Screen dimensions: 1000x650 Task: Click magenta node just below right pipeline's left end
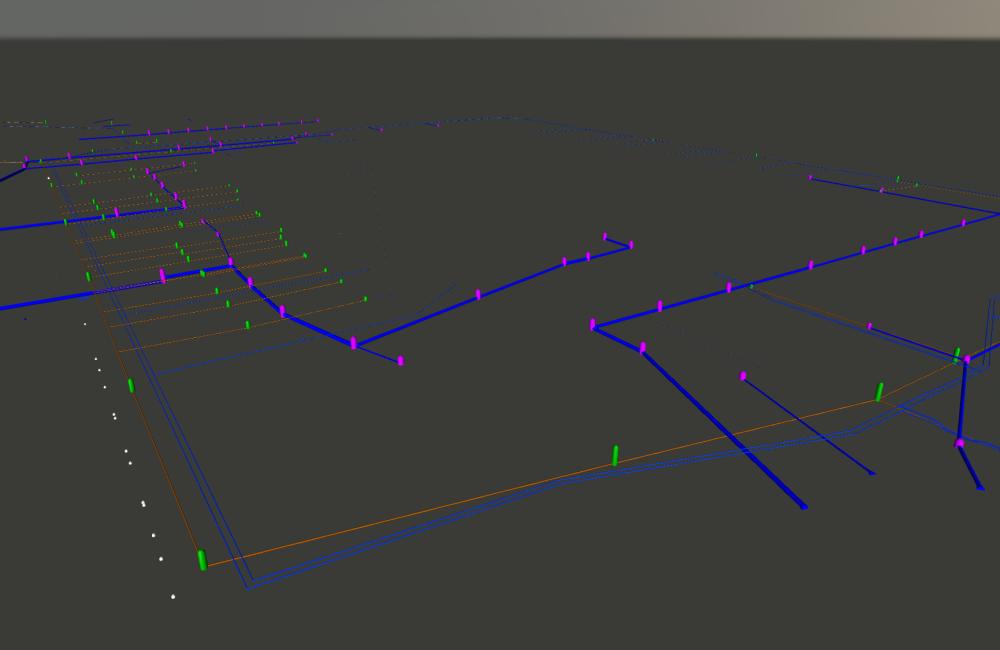[x=642, y=348]
